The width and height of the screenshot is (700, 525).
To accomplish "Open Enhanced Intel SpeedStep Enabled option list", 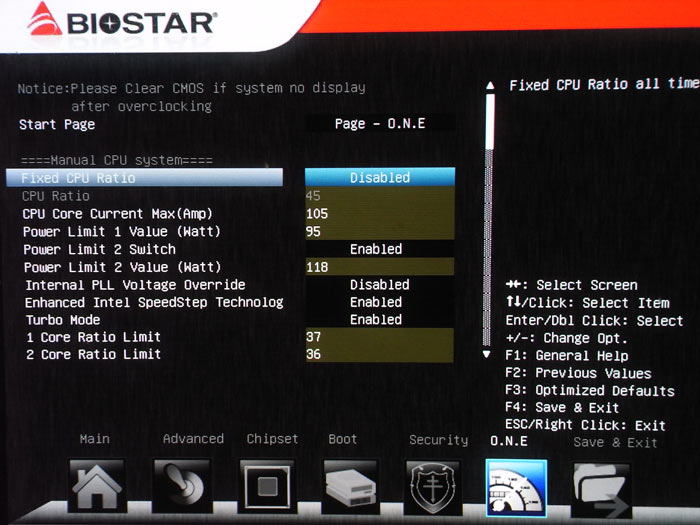I will tap(377, 302).
